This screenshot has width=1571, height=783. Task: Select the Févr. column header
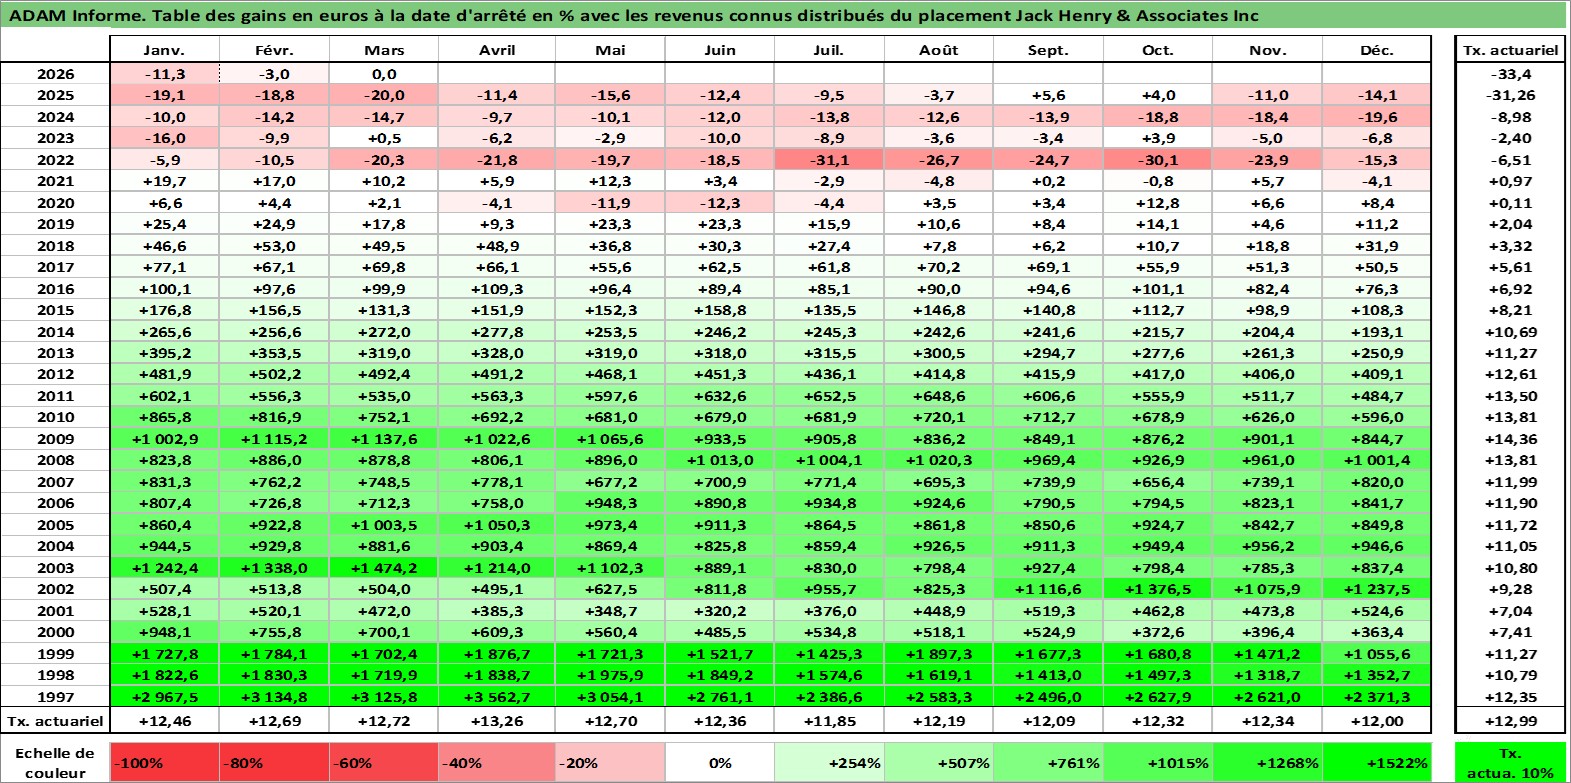(x=274, y=50)
